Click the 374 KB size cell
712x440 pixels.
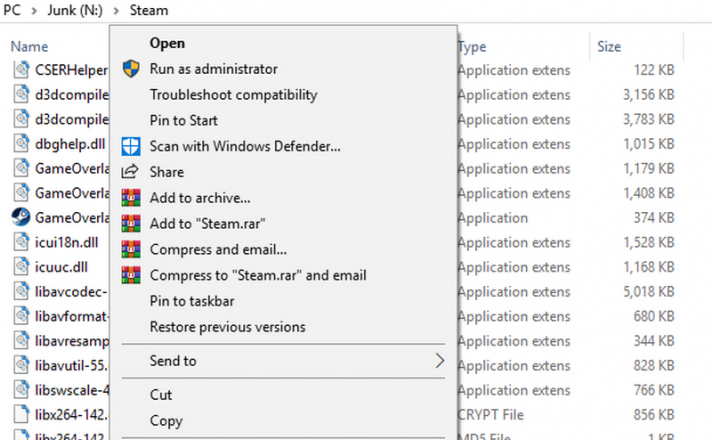(654, 218)
